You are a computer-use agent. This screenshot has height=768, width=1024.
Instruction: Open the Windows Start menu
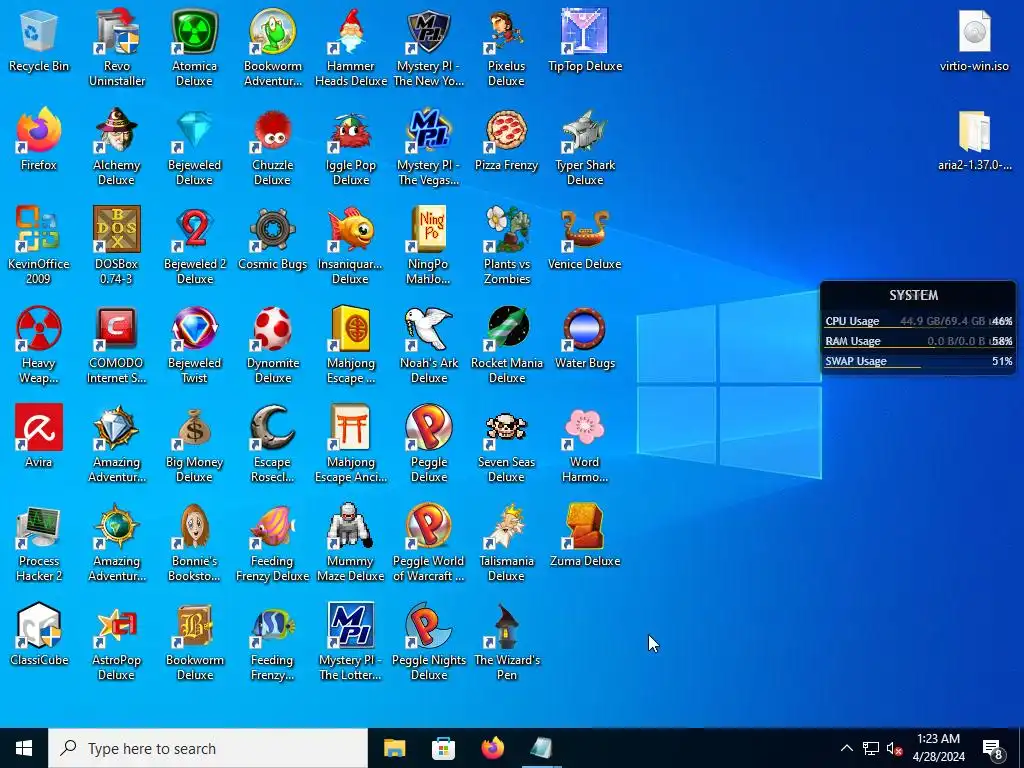click(24, 748)
